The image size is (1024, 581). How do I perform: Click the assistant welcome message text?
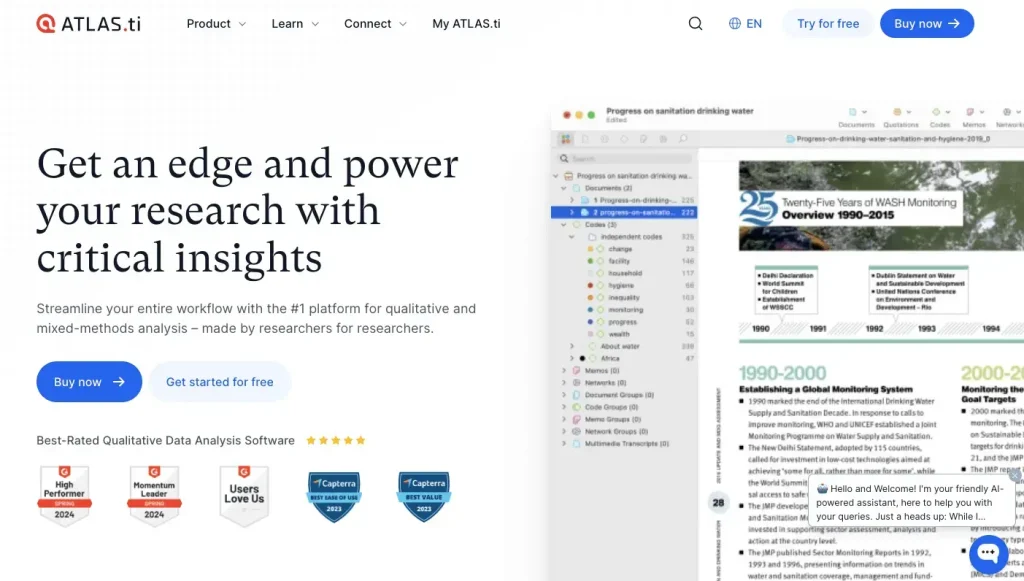pyautogui.click(x=910, y=503)
